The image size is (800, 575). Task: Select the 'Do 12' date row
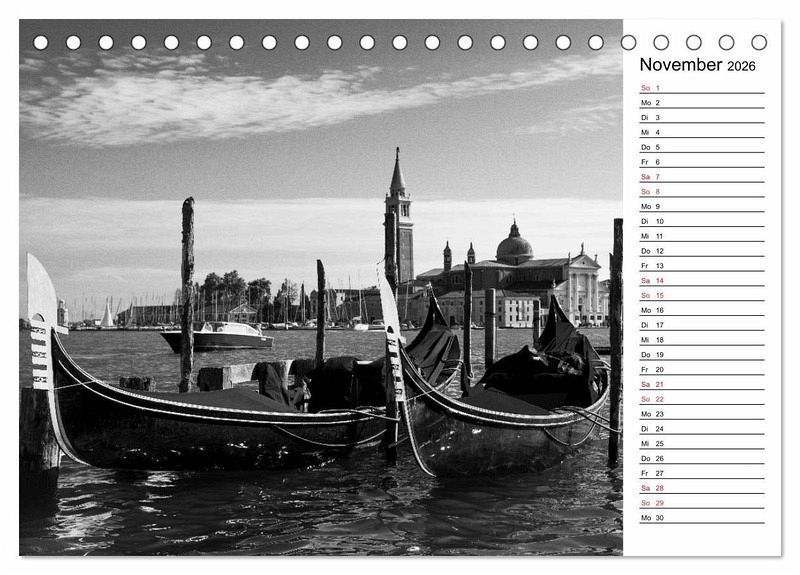tap(702, 251)
